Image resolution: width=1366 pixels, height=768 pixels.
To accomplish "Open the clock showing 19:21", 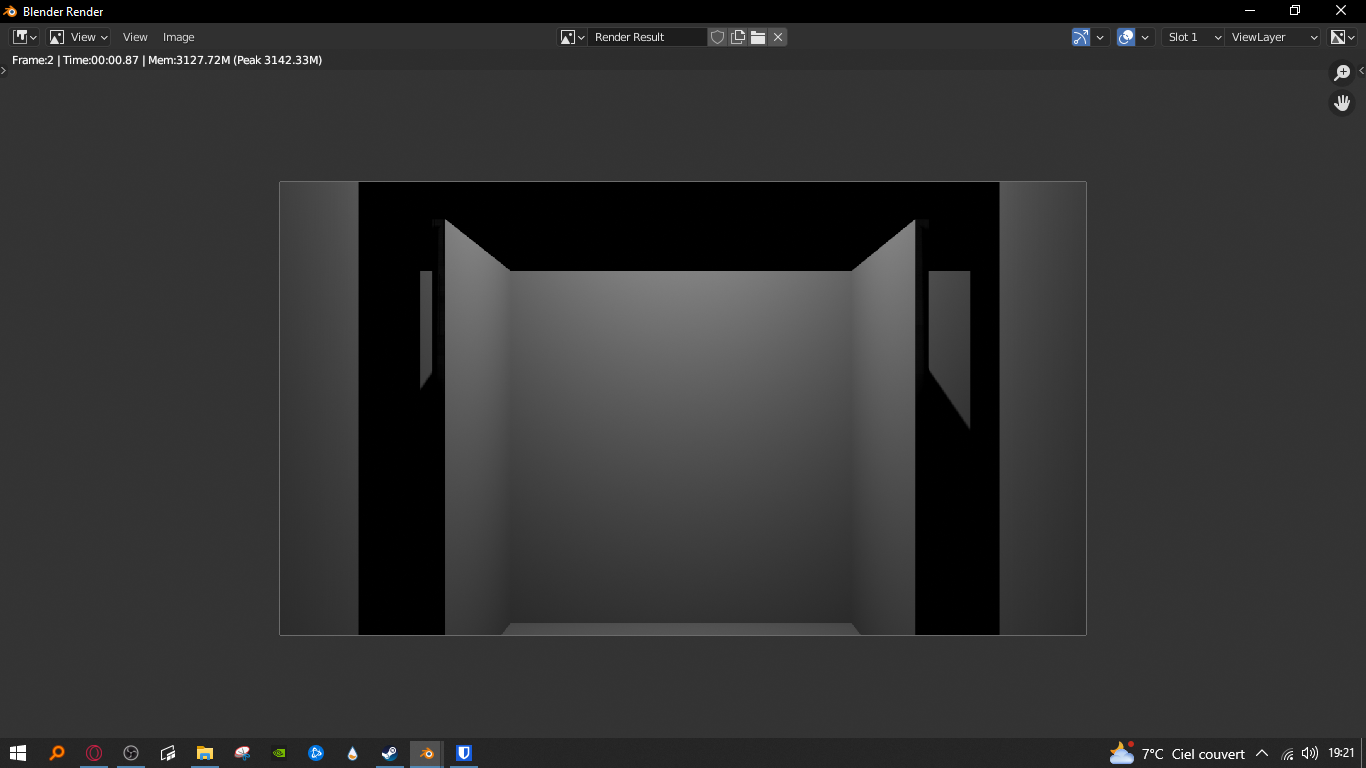I will pos(1341,753).
